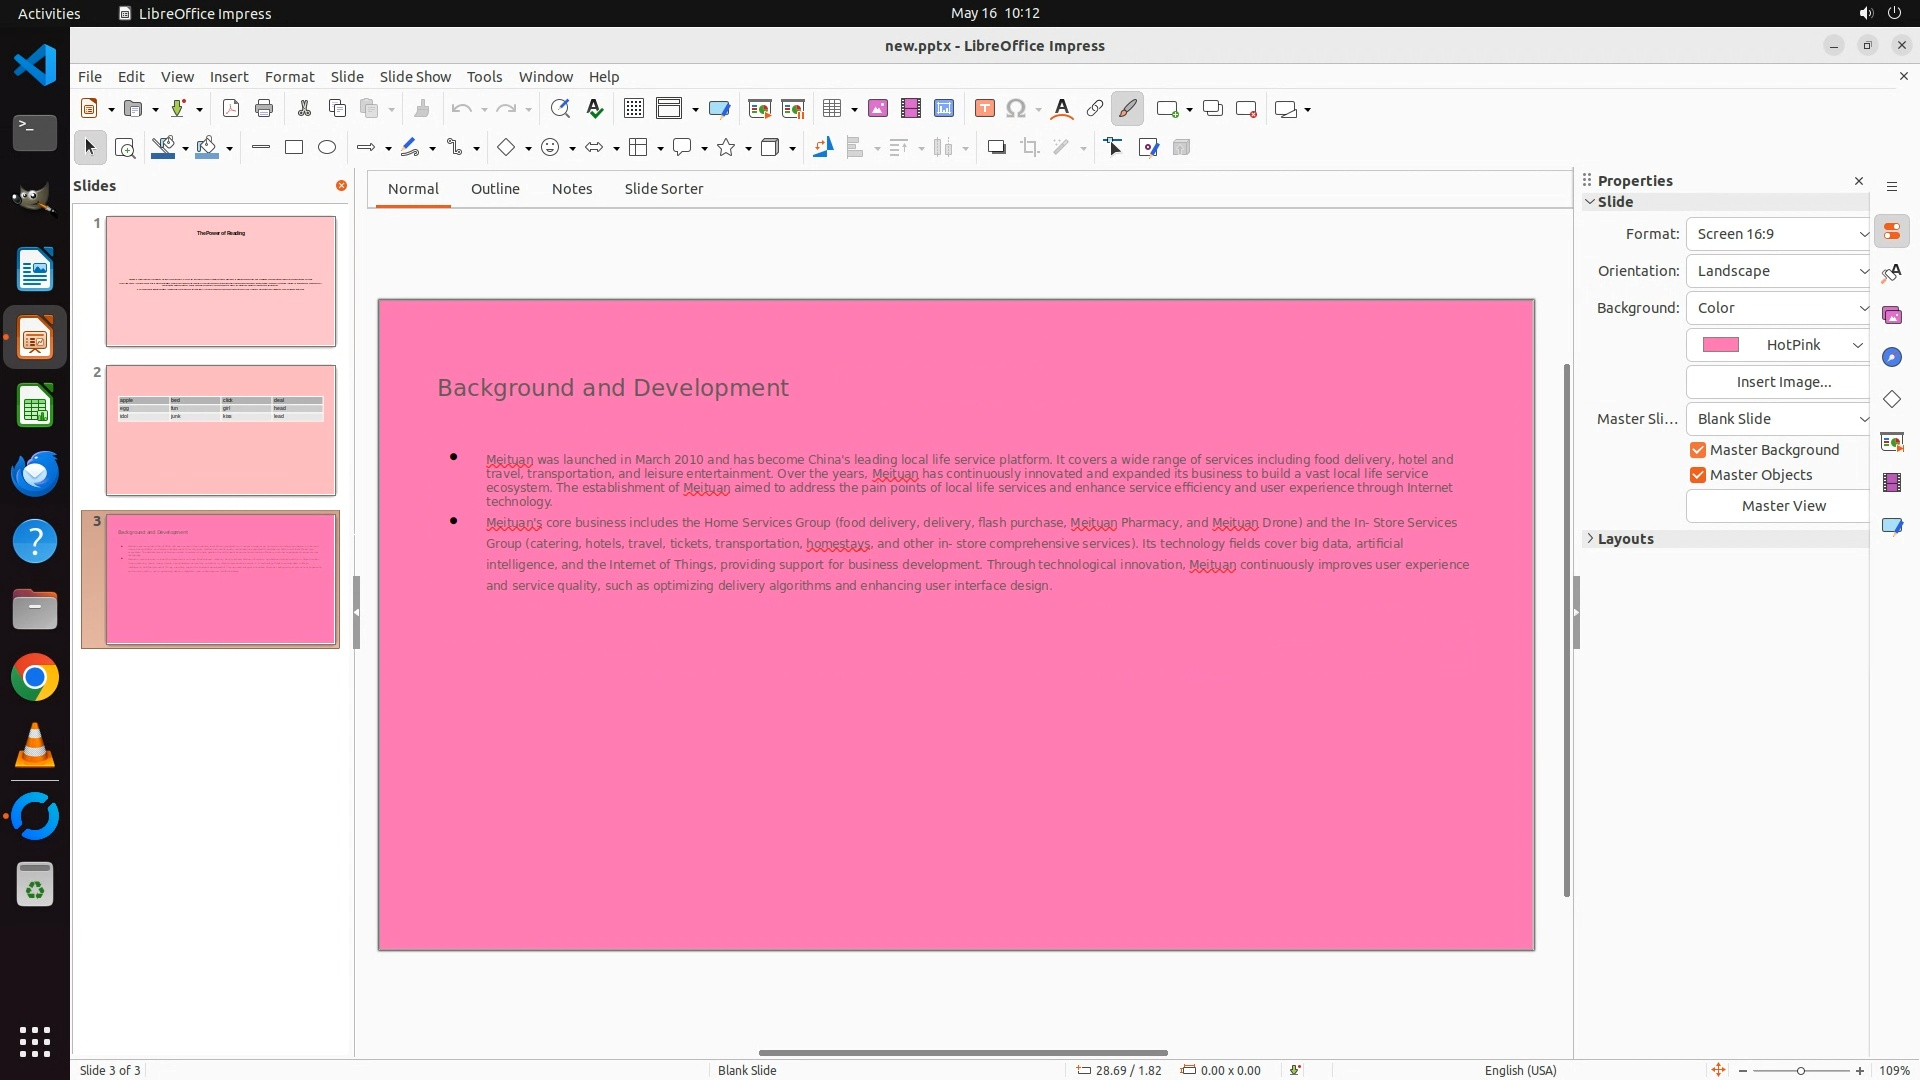1920x1080 pixels.
Task: Uncheck the Master Objects checkbox
Action: pyautogui.click(x=1698, y=475)
